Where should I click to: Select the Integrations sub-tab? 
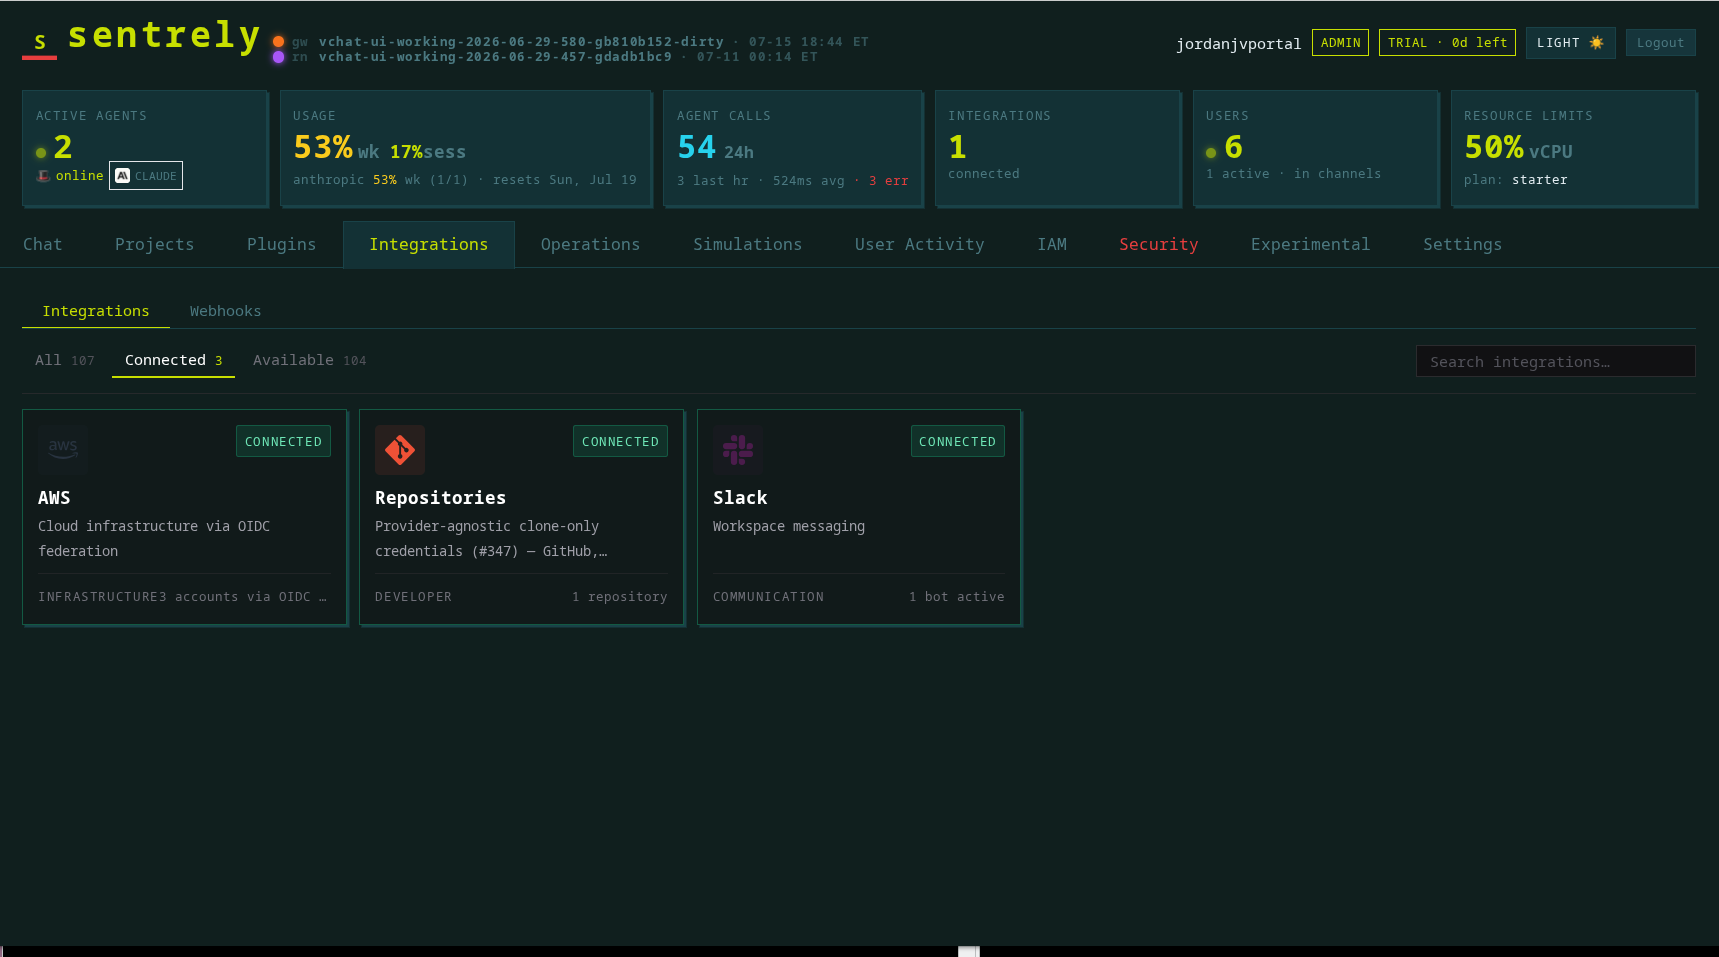pos(96,311)
